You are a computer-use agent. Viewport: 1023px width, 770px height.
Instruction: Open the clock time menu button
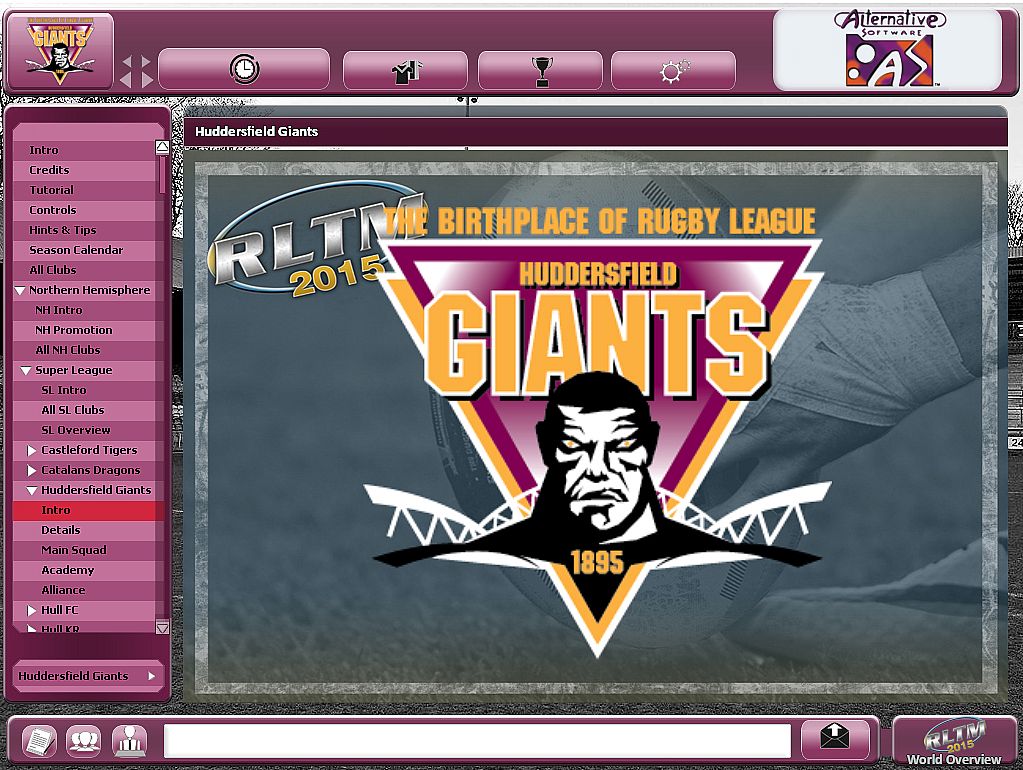244,69
